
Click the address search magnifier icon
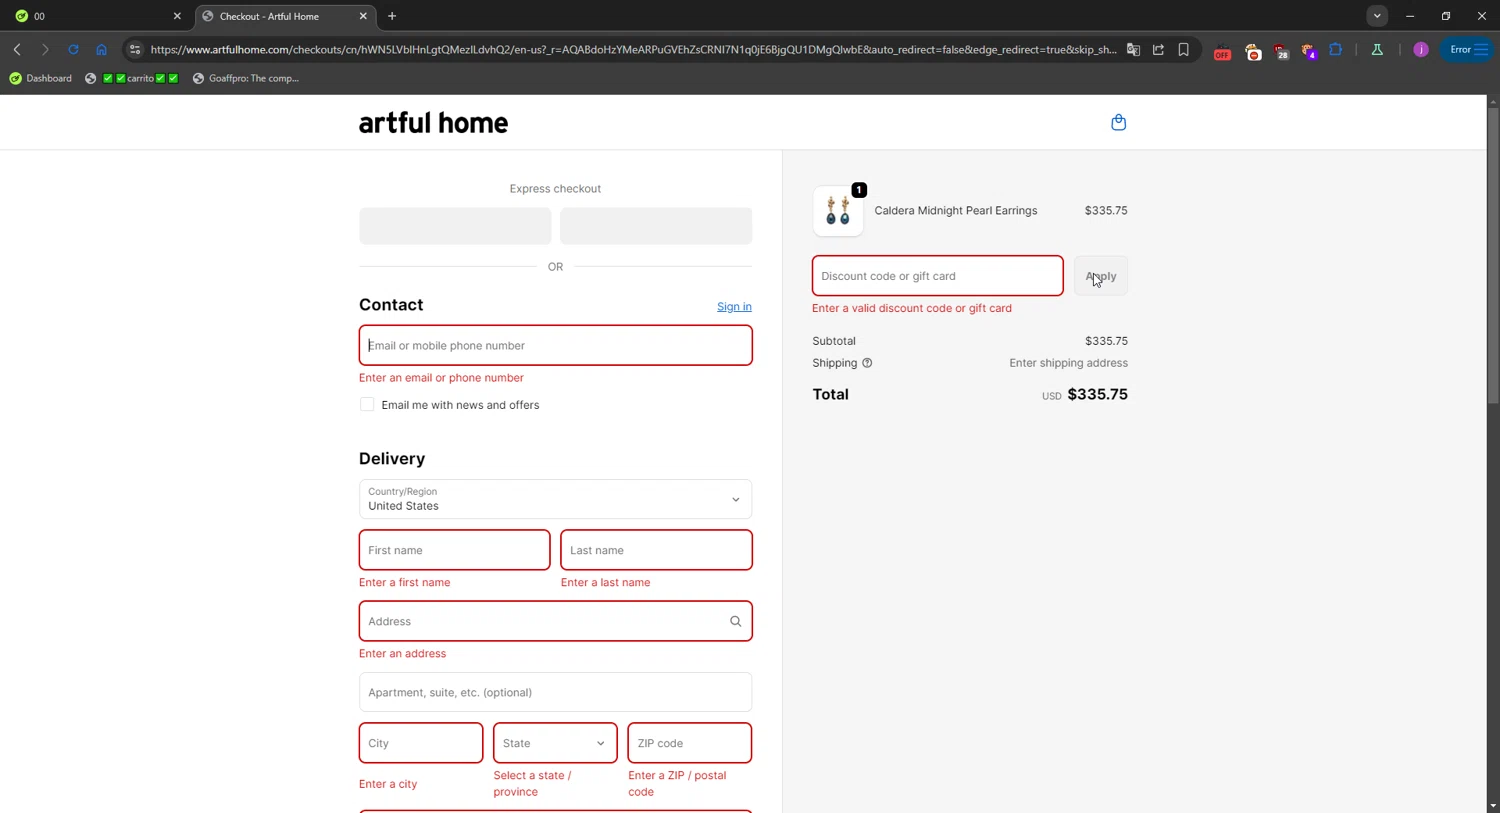tap(735, 621)
